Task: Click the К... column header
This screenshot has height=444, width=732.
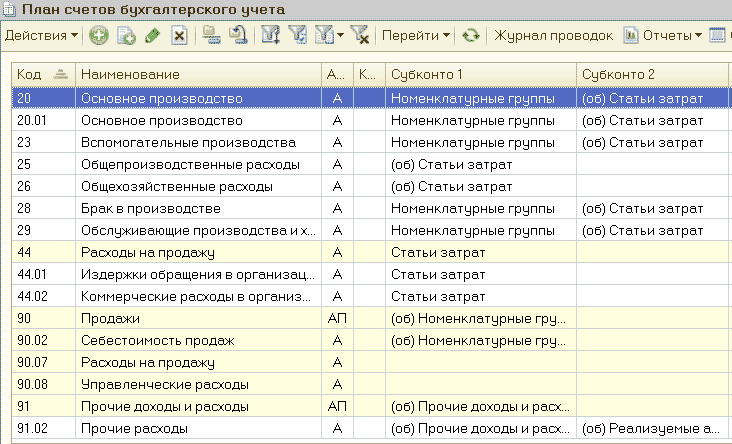Action: pyautogui.click(x=369, y=74)
